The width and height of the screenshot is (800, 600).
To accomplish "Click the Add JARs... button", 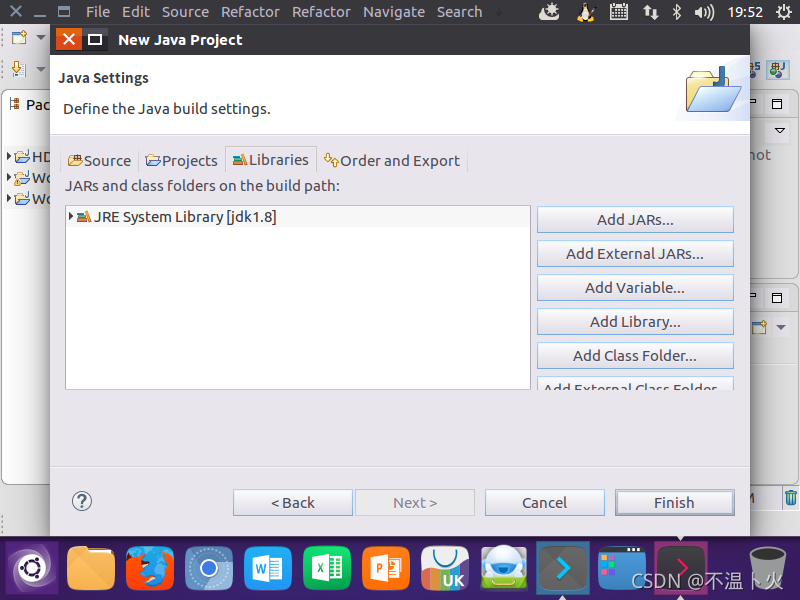I will pos(635,220).
